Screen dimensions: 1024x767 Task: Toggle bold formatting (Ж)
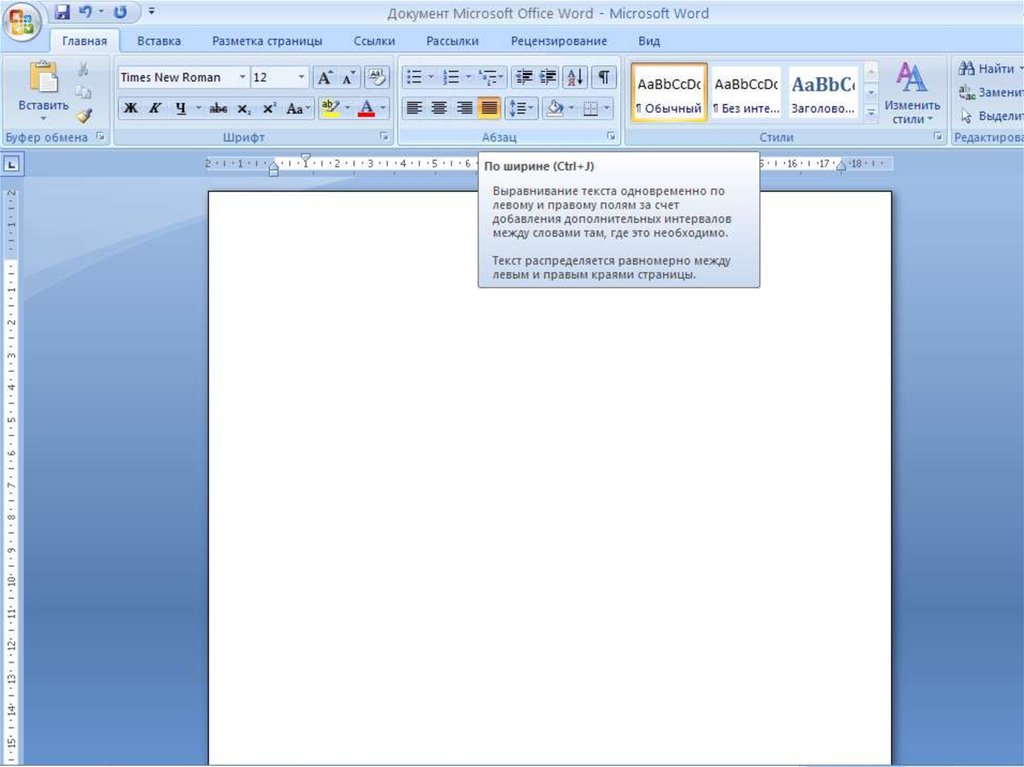131,108
